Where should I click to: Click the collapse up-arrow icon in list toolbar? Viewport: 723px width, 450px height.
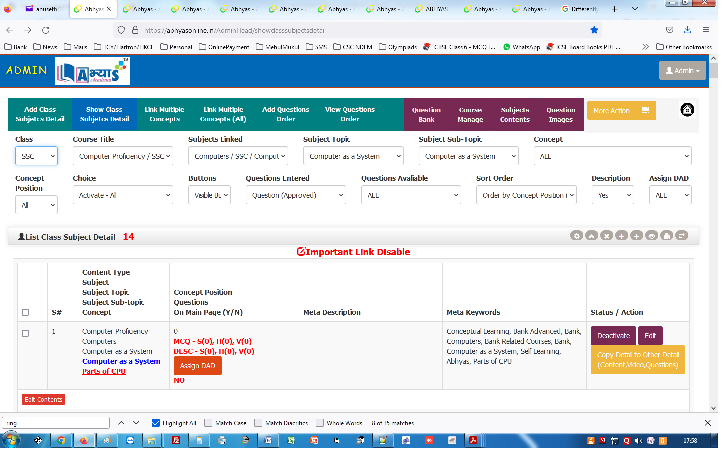(590, 236)
